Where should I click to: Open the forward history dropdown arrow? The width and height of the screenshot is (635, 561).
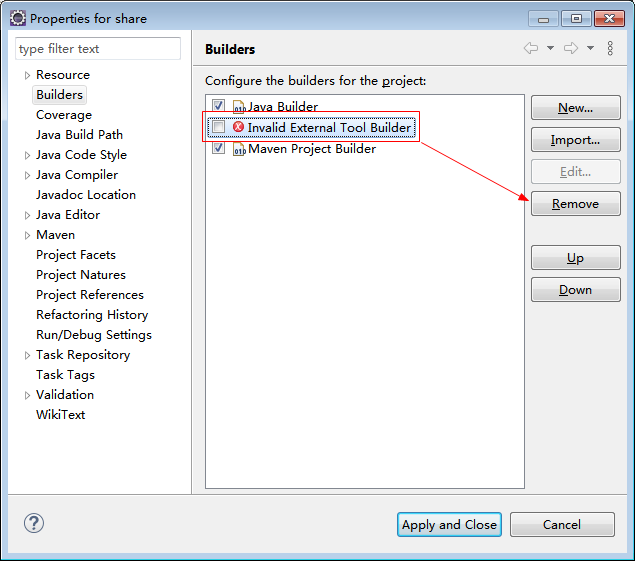coord(590,48)
